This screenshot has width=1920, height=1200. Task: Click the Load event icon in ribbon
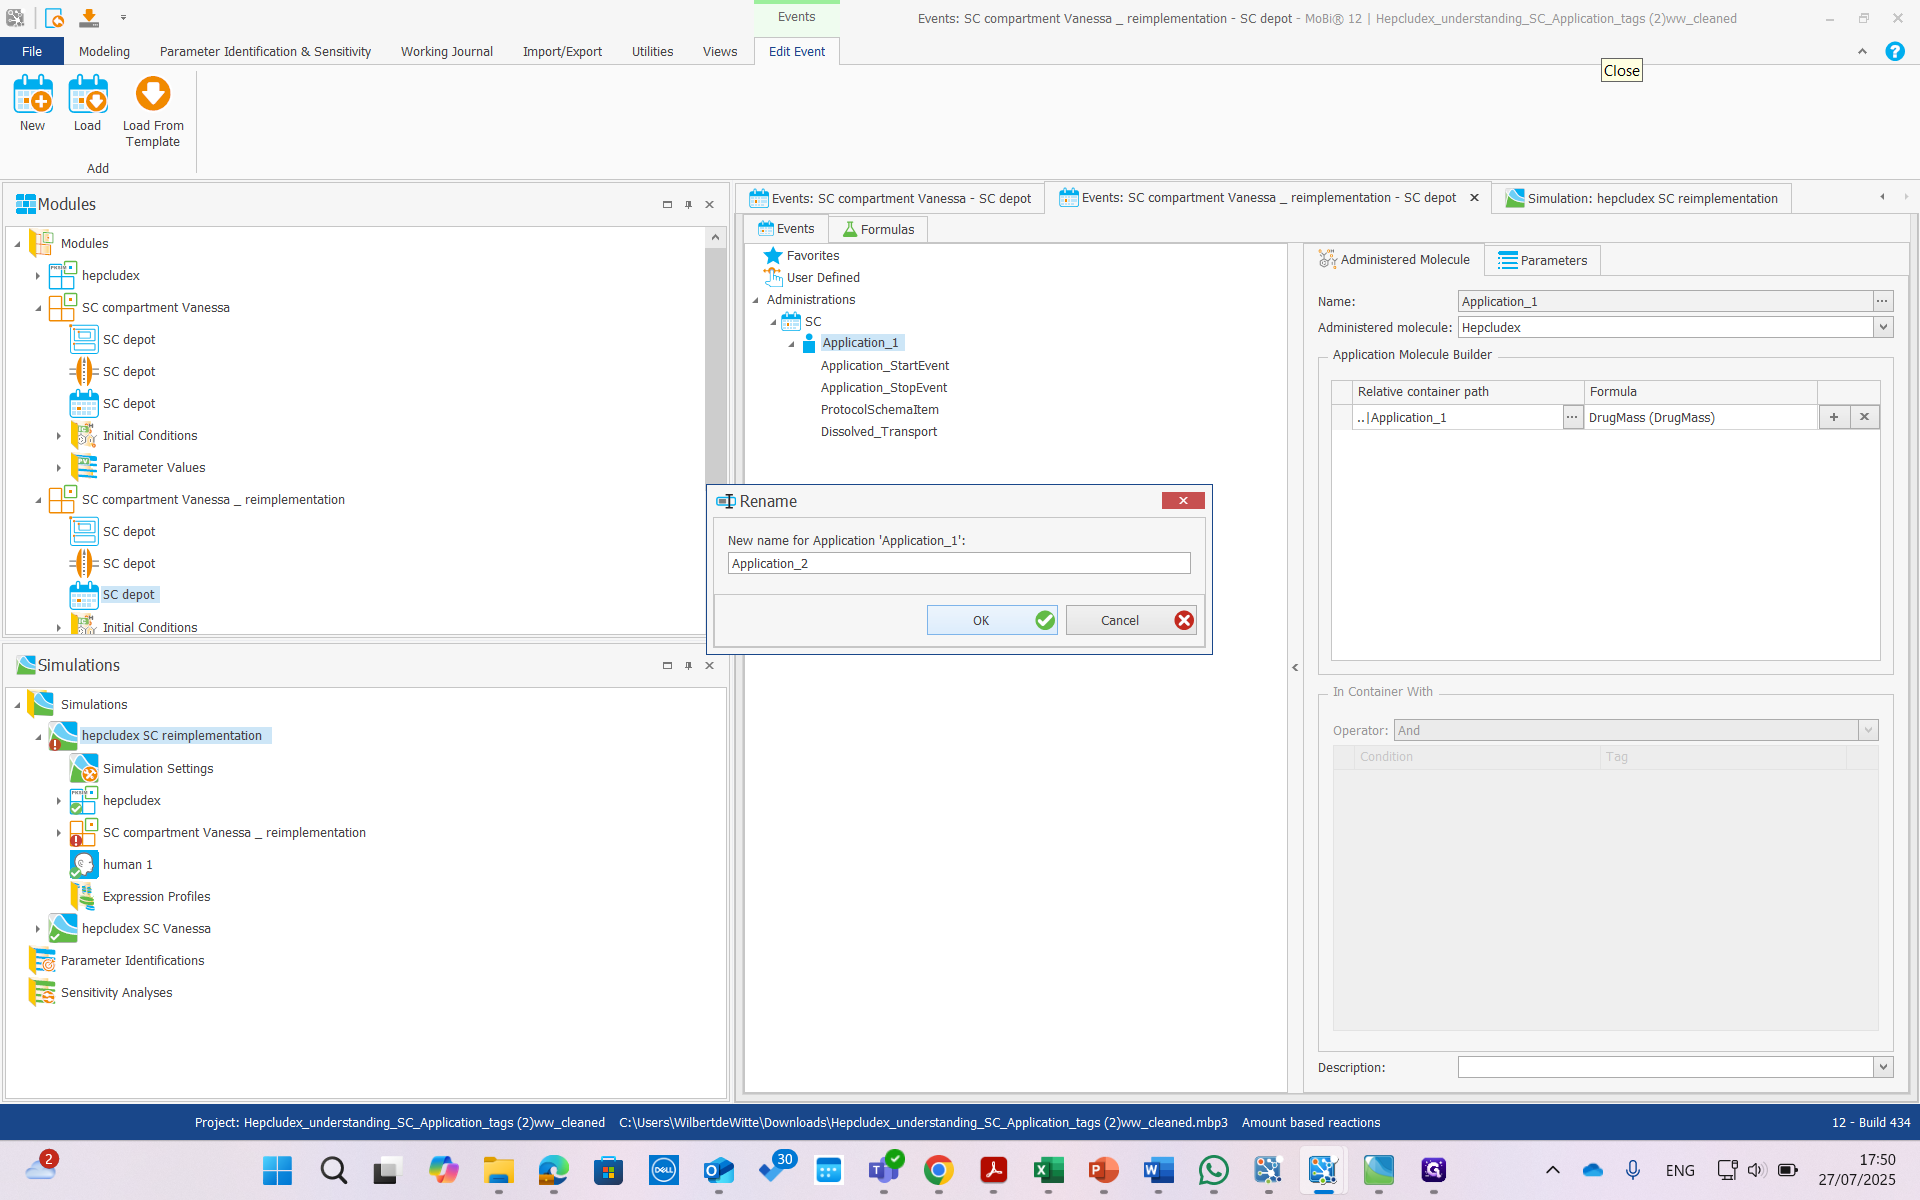(x=87, y=96)
